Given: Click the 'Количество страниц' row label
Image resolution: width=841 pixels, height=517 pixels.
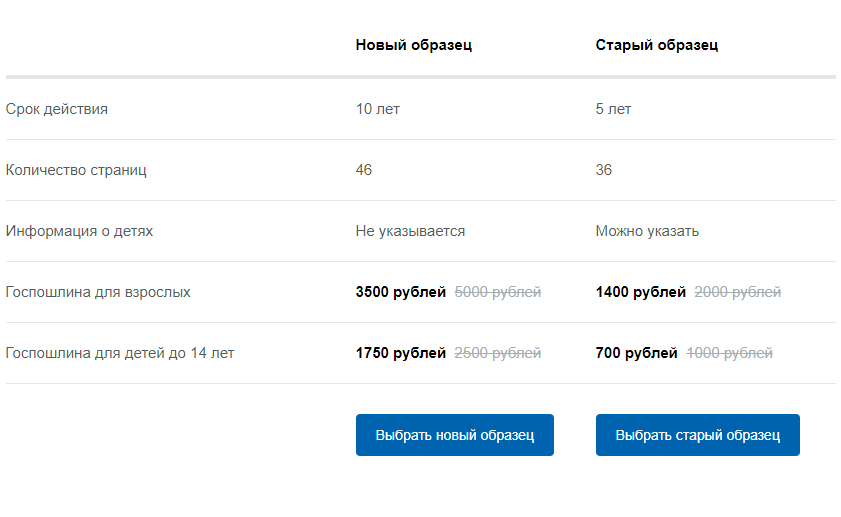Looking at the screenshot, I should coord(76,170).
